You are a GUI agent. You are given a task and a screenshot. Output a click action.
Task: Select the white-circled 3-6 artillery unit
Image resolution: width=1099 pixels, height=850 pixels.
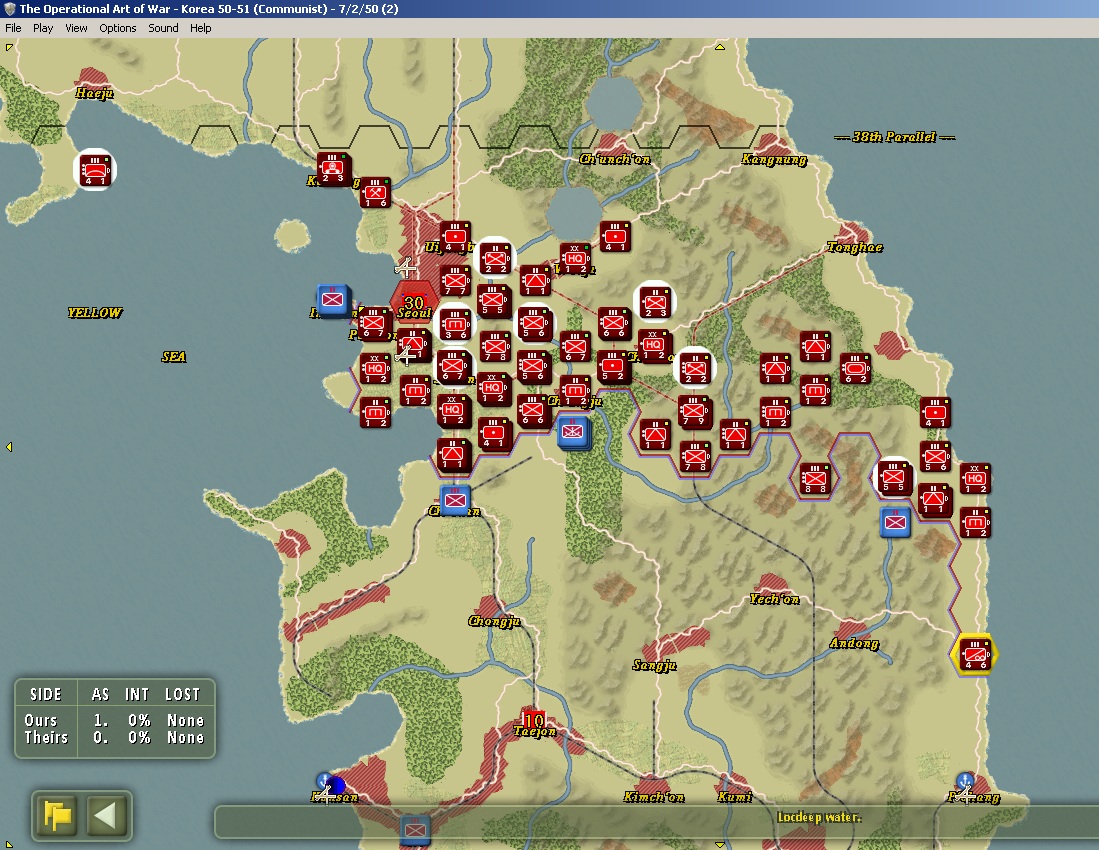pos(455,325)
